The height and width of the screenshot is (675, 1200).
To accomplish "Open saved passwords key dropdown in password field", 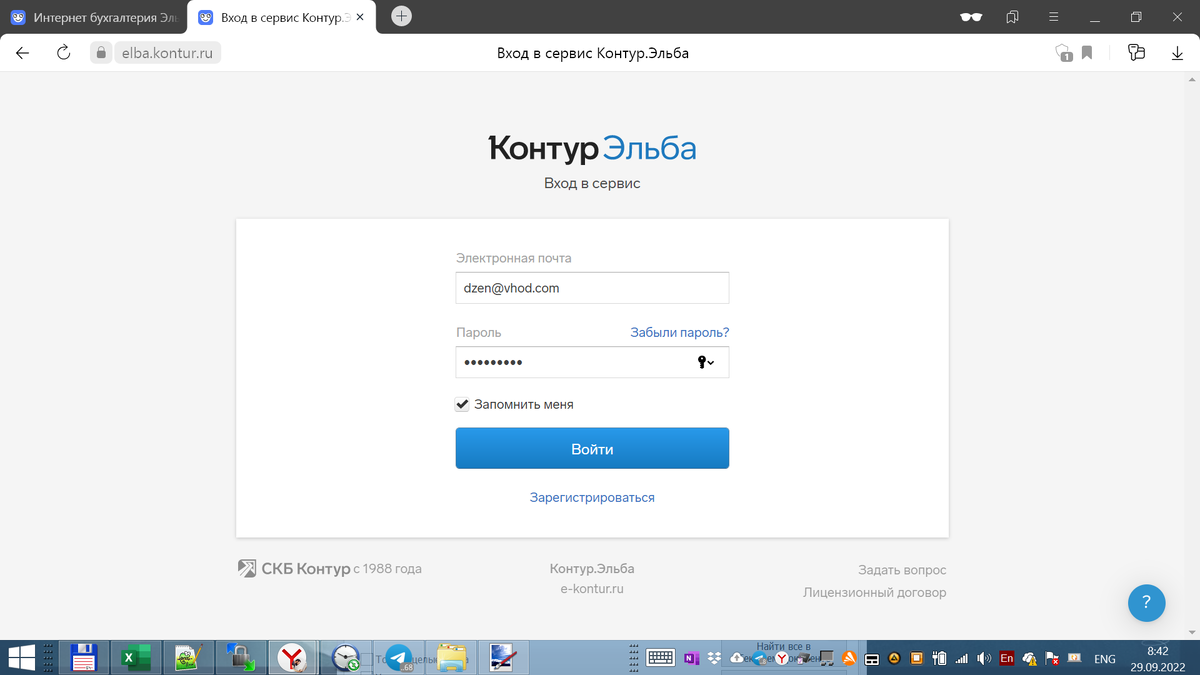I will [x=706, y=362].
